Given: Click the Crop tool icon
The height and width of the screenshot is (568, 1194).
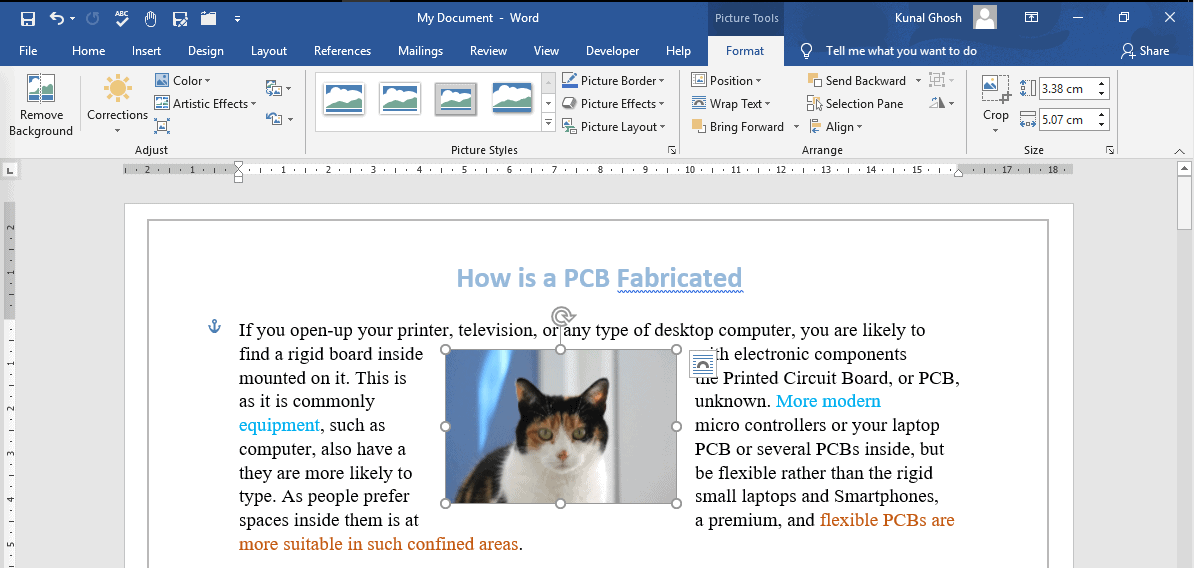Looking at the screenshot, I should pyautogui.click(x=995, y=90).
